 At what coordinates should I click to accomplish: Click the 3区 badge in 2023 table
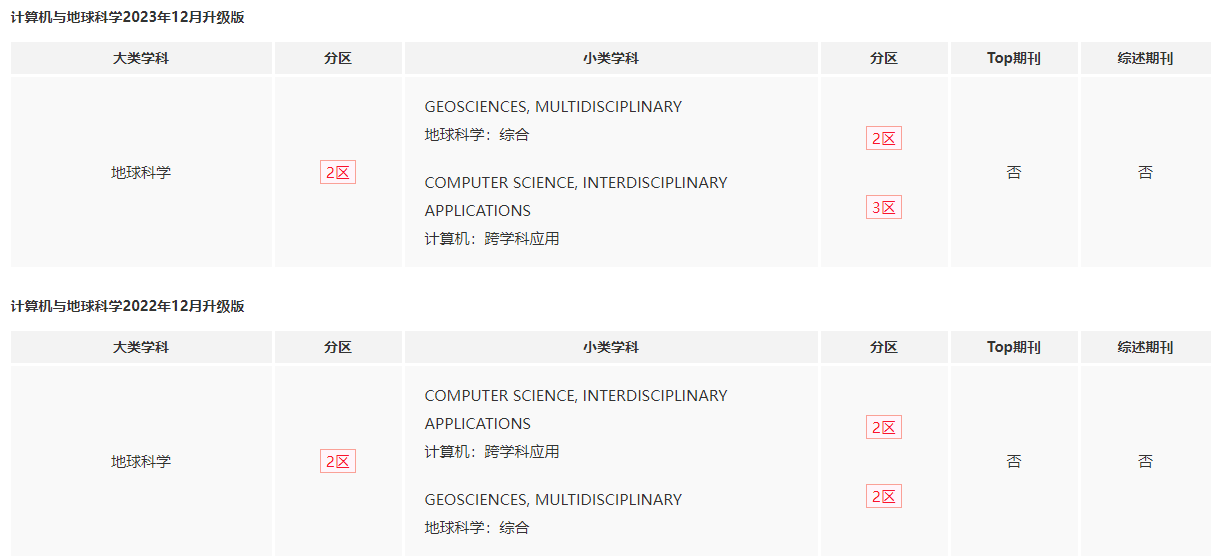pyautogui.click(x=884, y=207)
